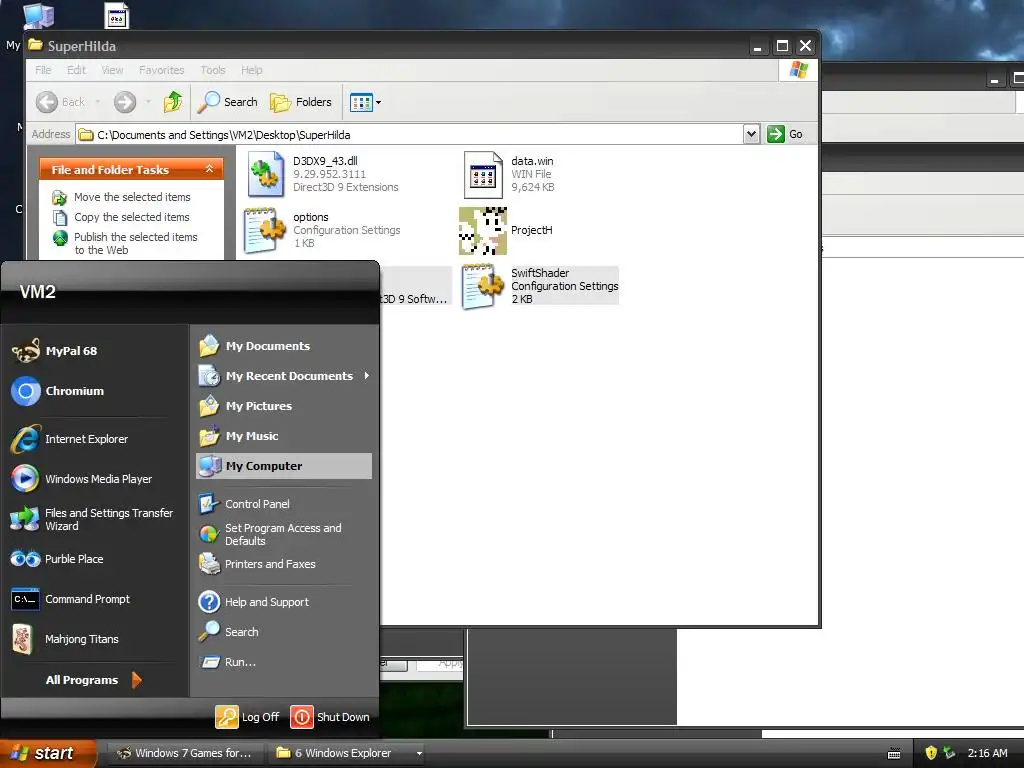
Task: Open the File menu in SuperHilda window
Action: [x=43, y=70]
